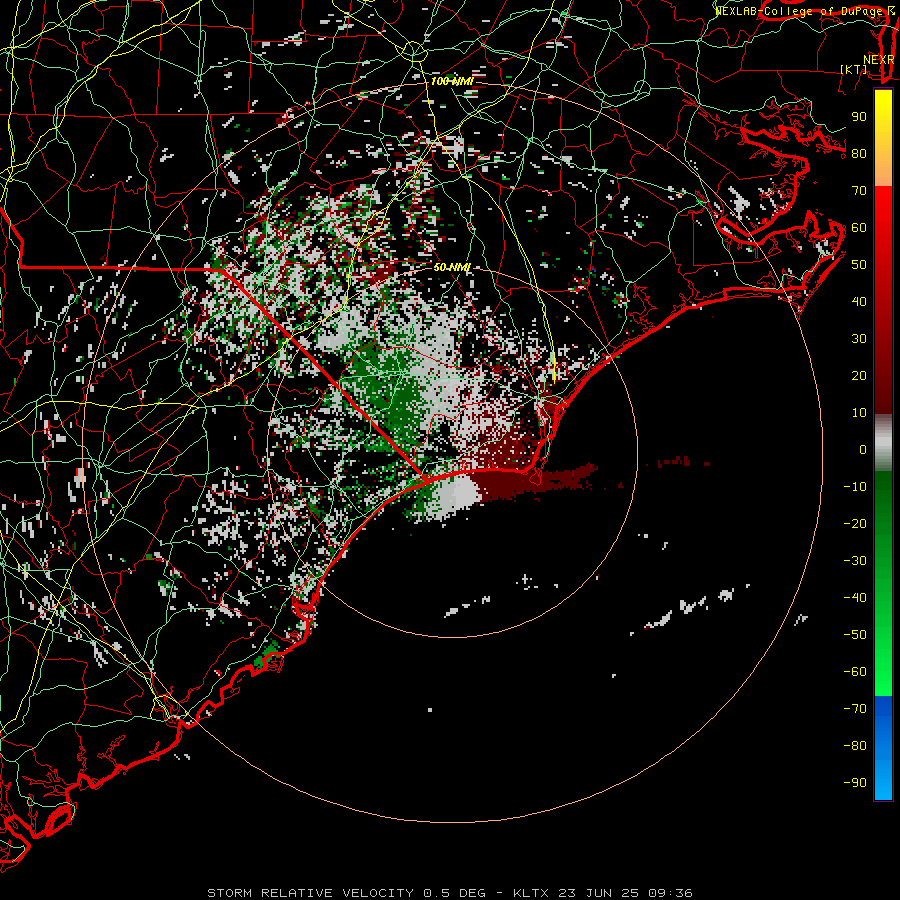Pick the gray zero-velocity segment of the color bar
900x900 pixels.
883,443
